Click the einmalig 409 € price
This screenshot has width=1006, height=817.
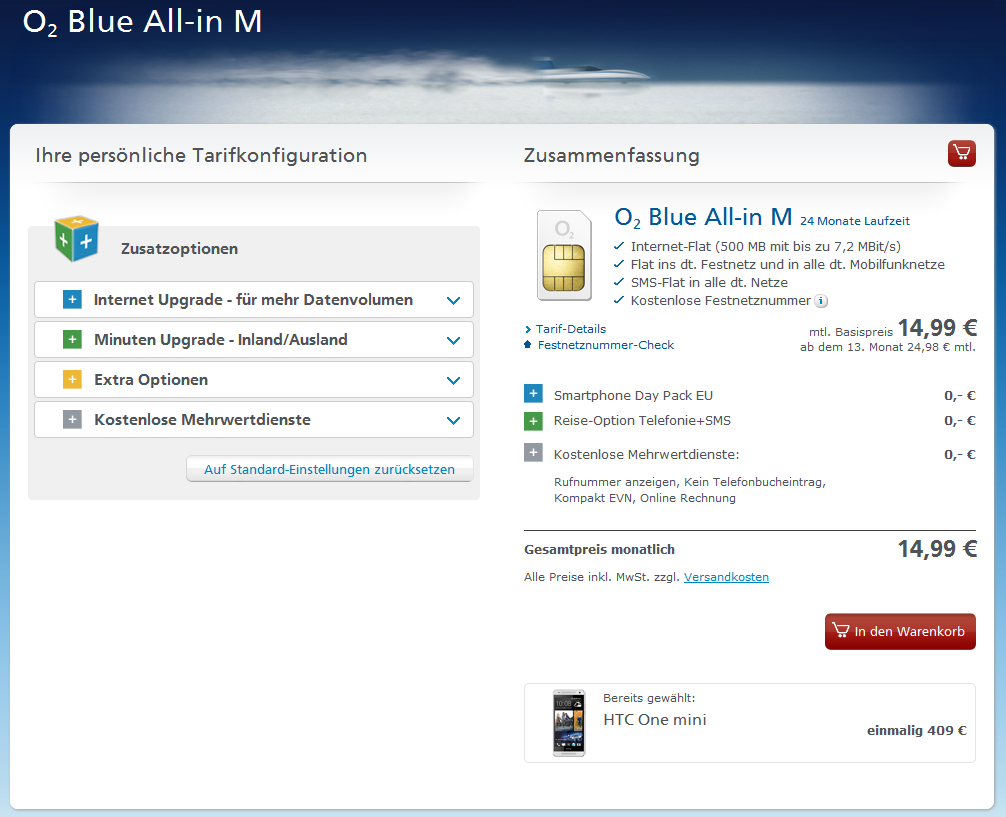point(916,730)
